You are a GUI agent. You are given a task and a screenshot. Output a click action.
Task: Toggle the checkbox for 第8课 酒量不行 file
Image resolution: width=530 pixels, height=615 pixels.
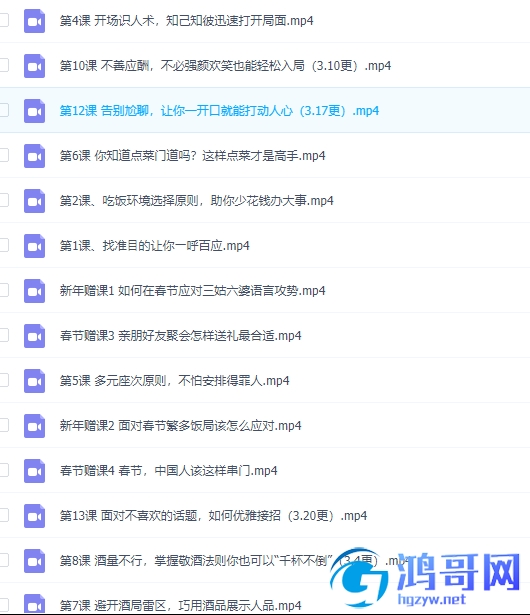click(x=3, y=560)
